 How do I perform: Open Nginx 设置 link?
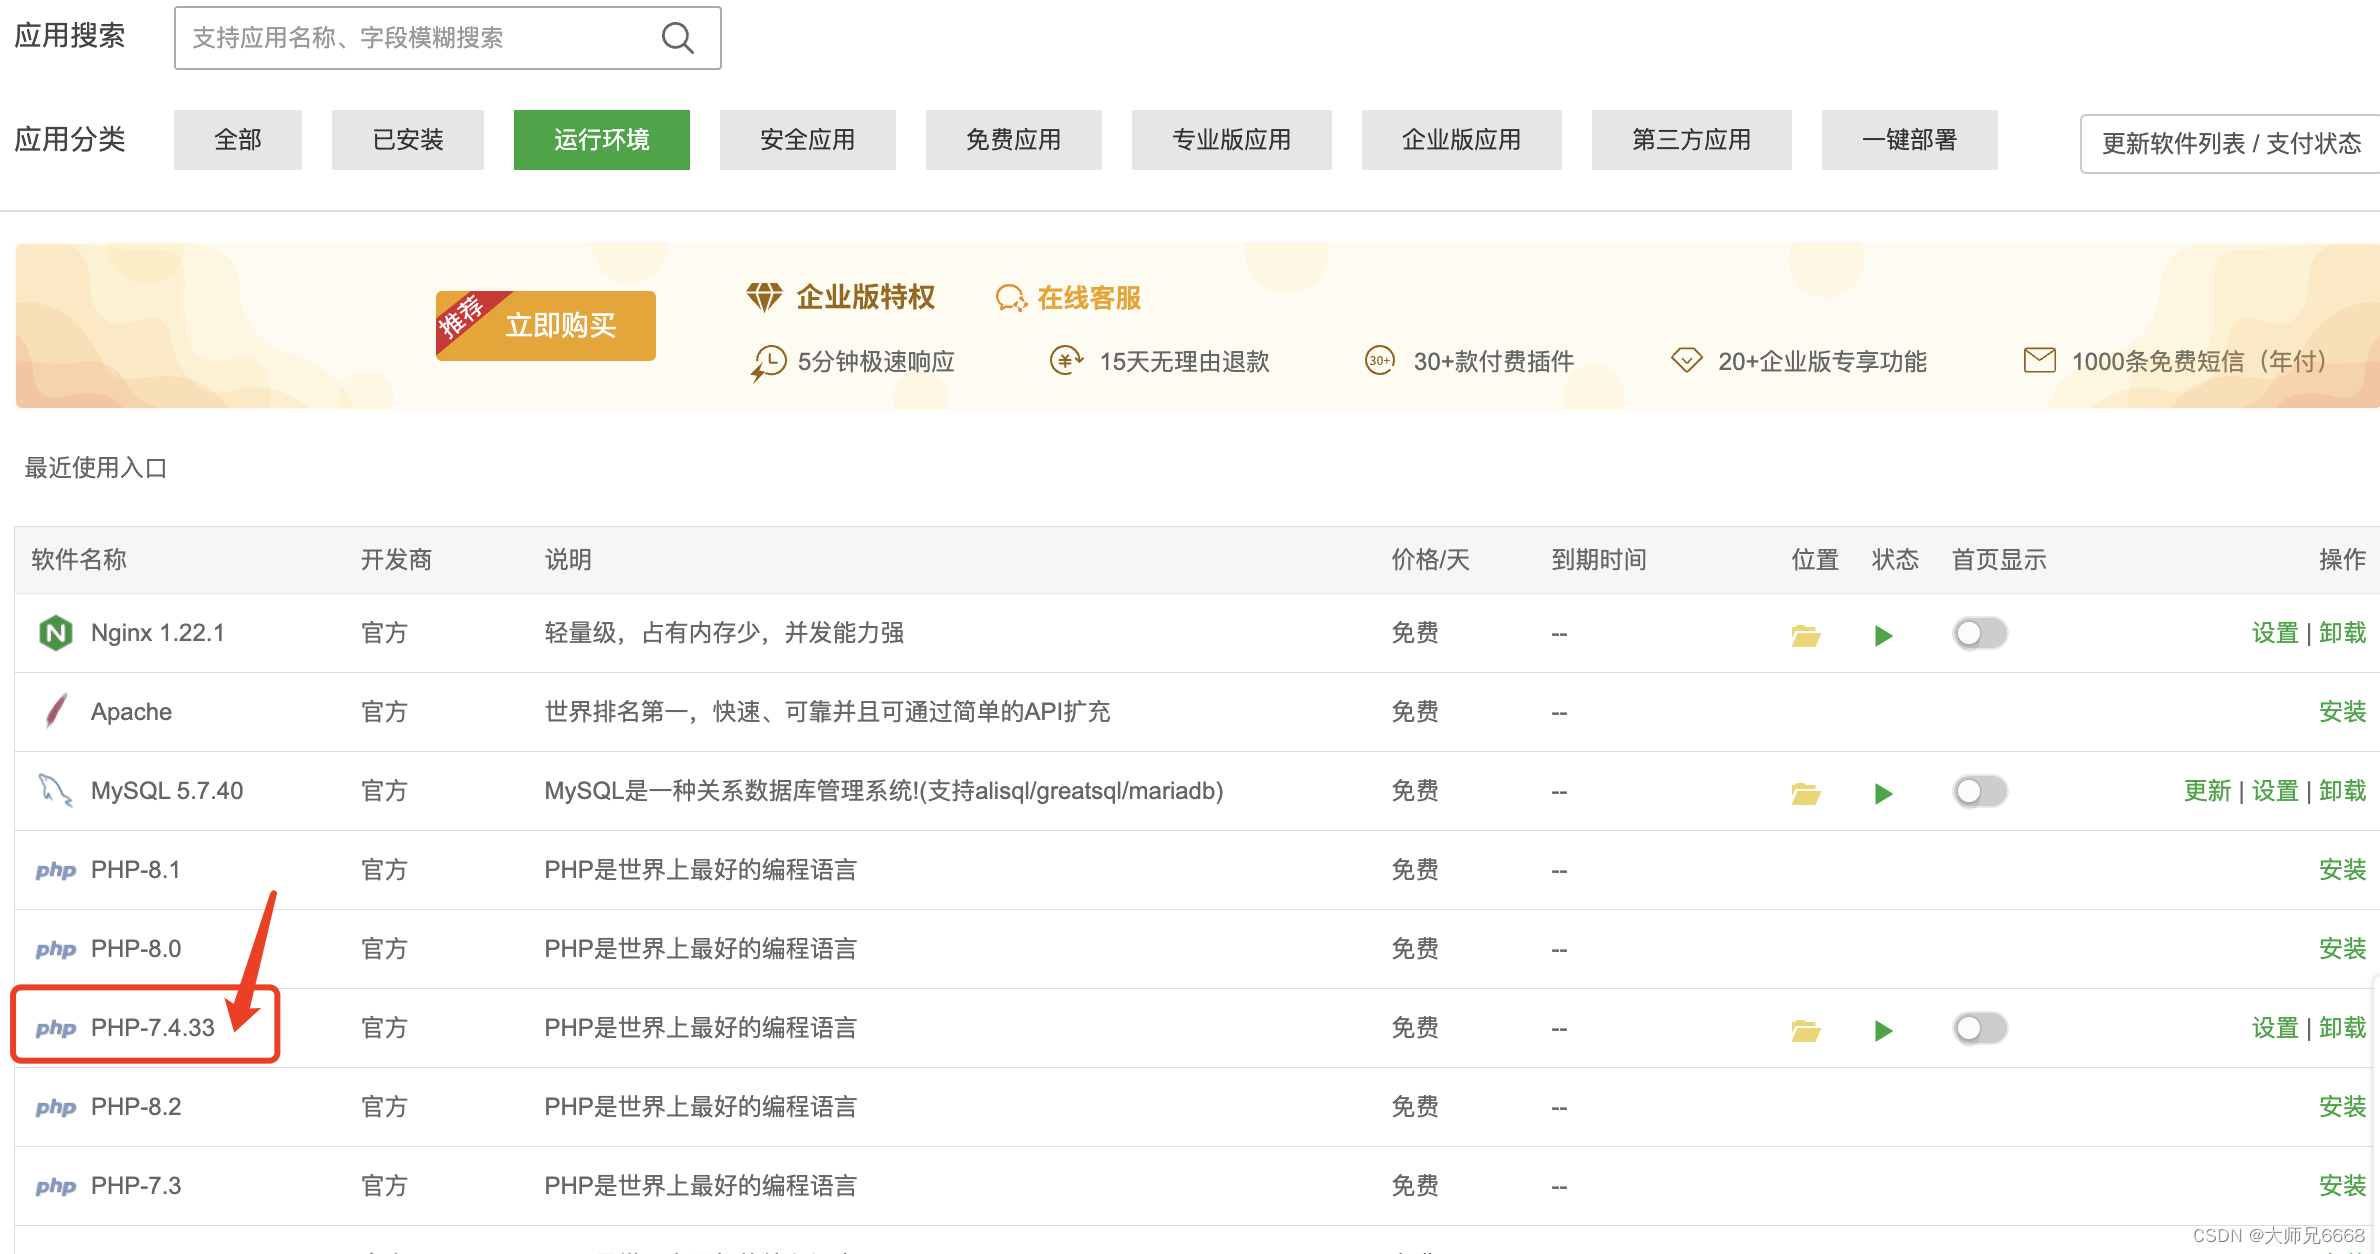[2275, 633]
